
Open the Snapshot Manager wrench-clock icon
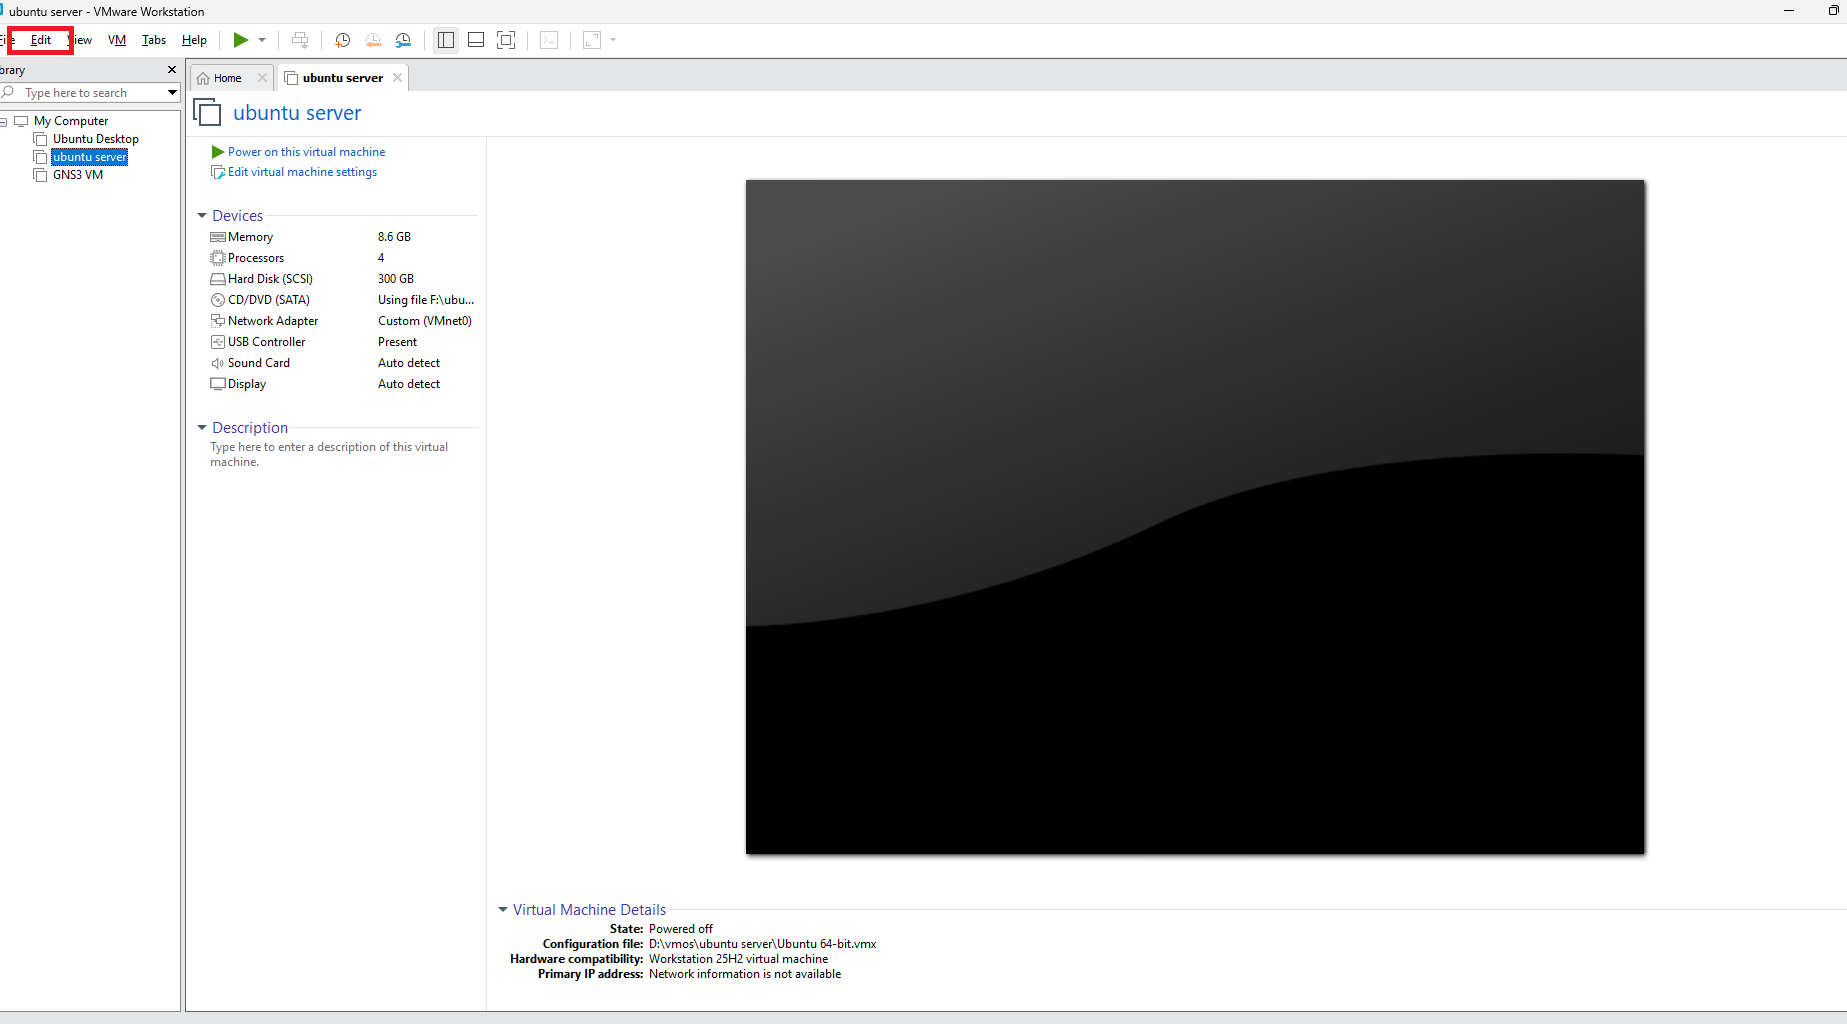[403, 40]
